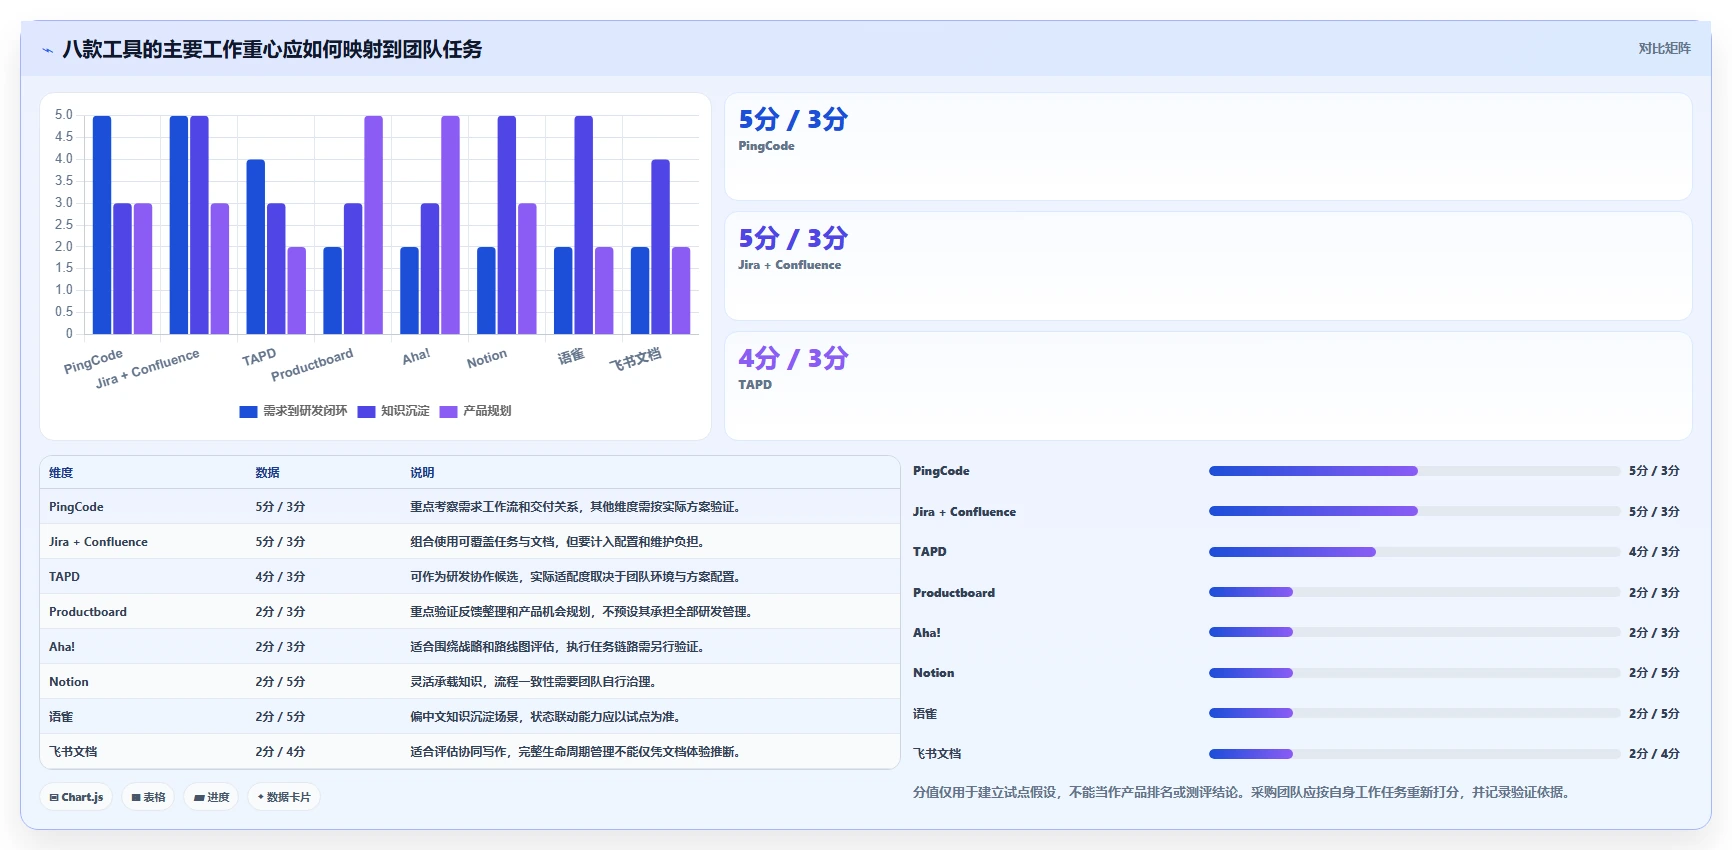Select the 进度 chip

click(x=212, y=797)
